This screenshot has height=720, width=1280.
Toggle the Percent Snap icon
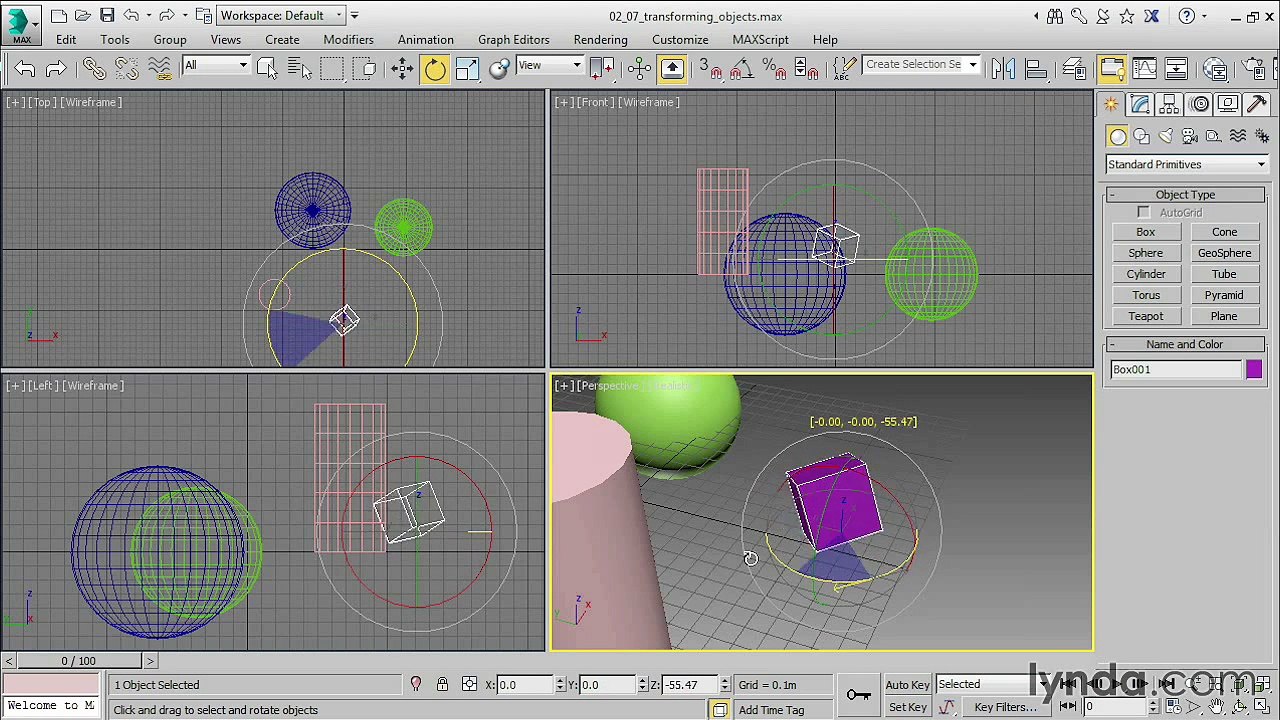[773, 68]
